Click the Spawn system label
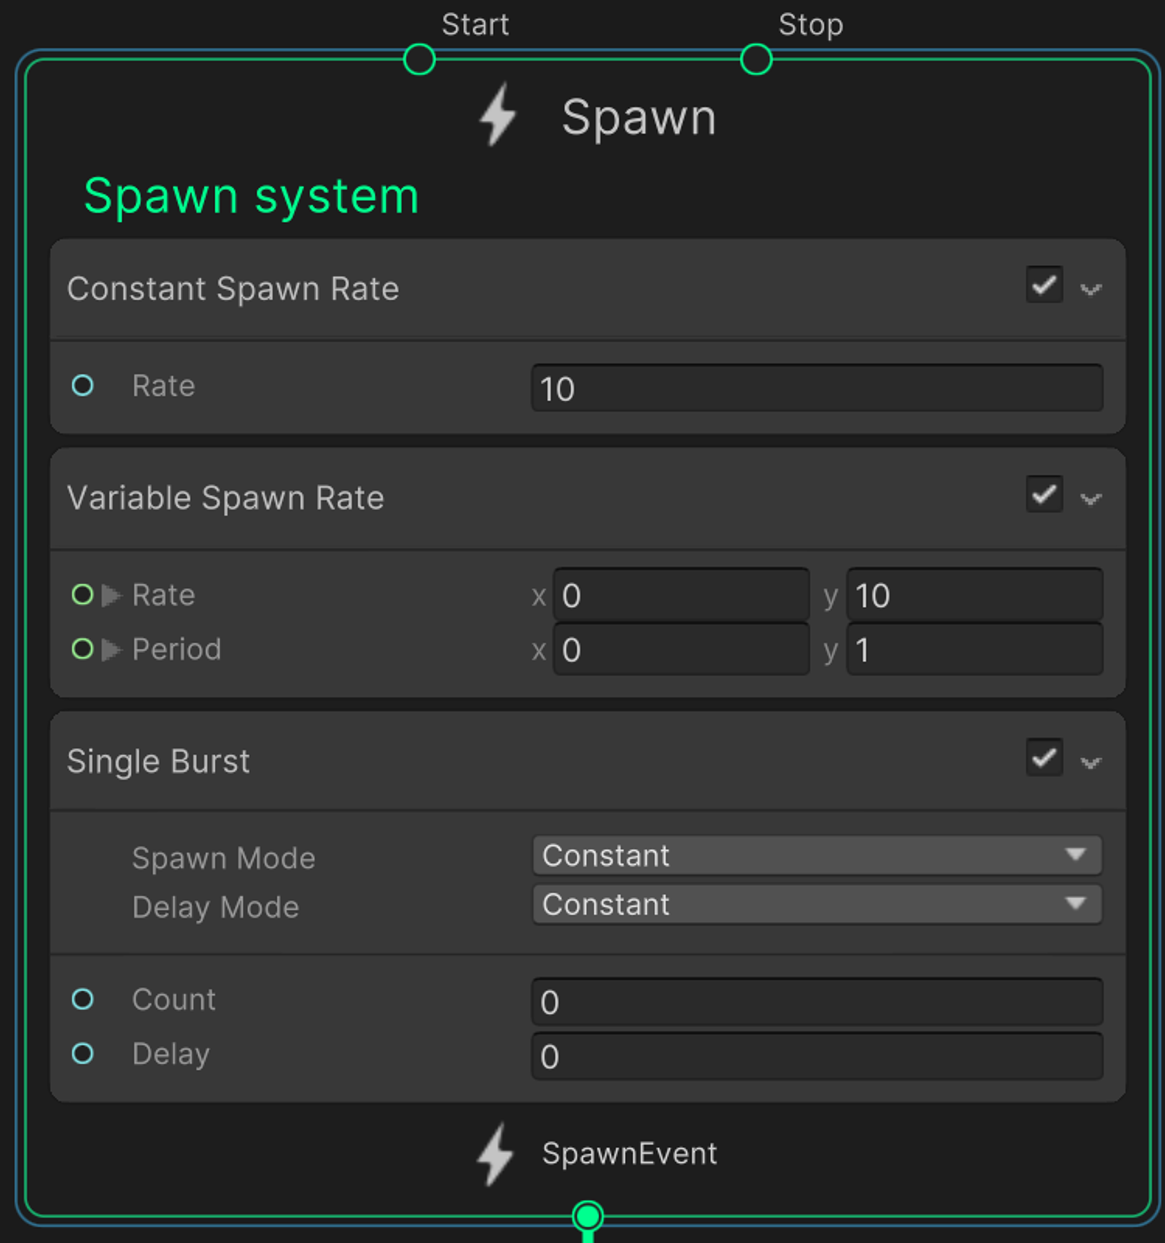Image resolution: width=1165 pixels, height=1243 pixels. pyautogui.click(x=251, y=195)
